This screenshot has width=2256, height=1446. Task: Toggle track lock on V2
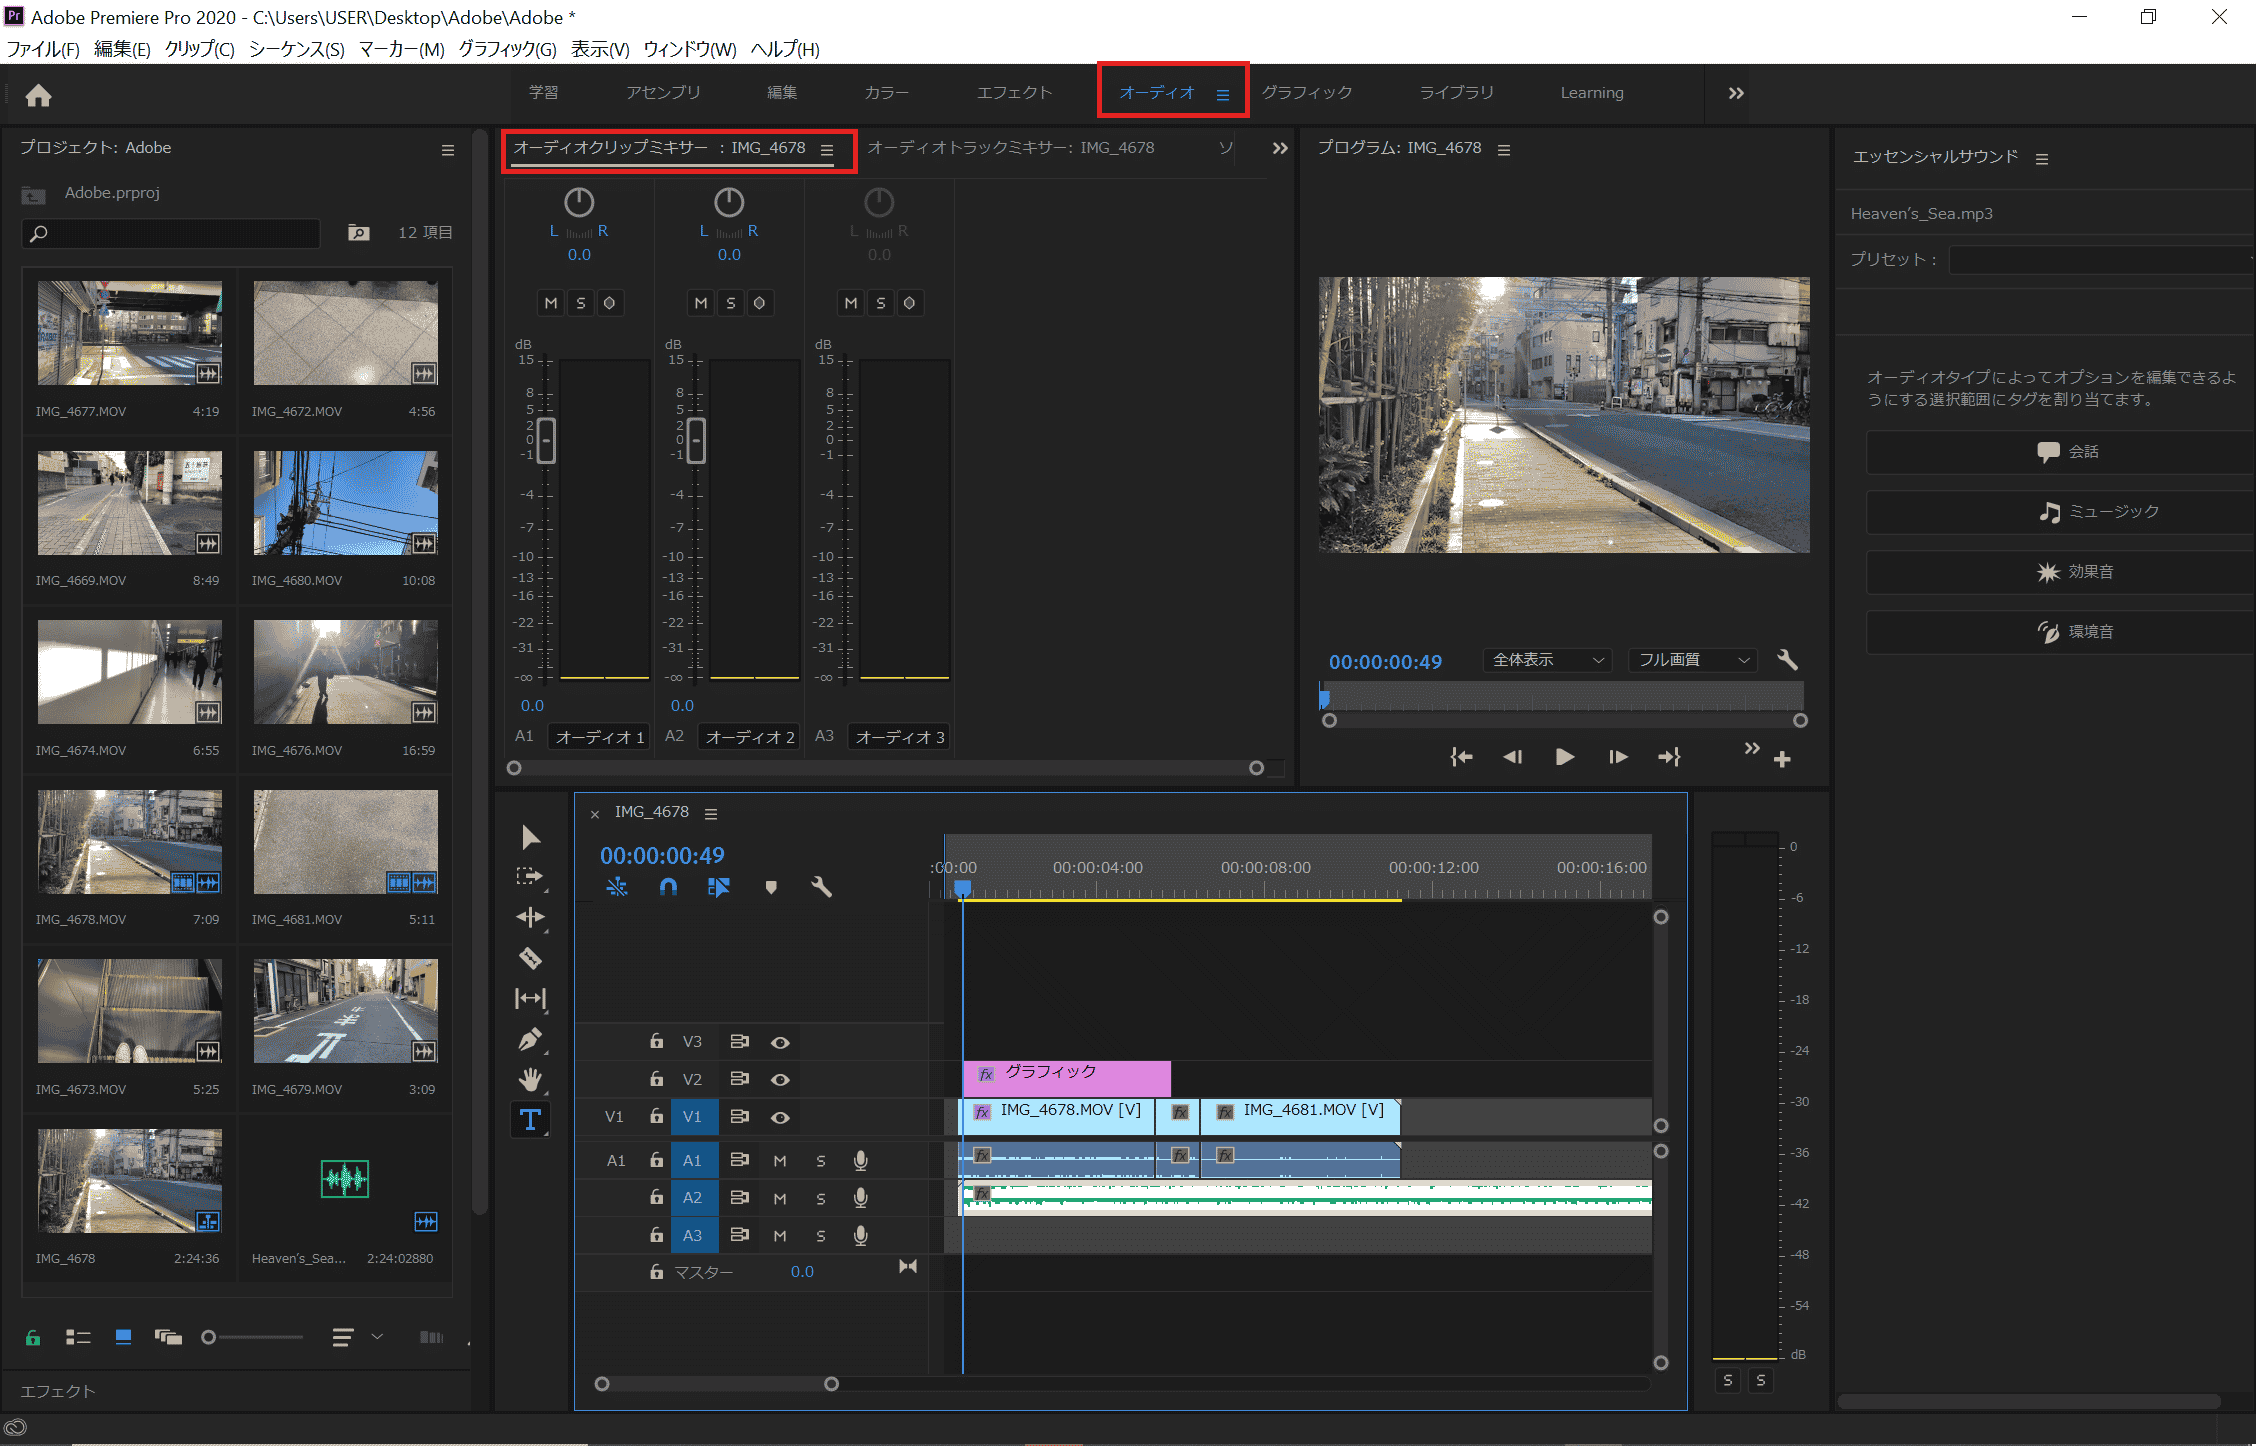tap(656, 1079)
